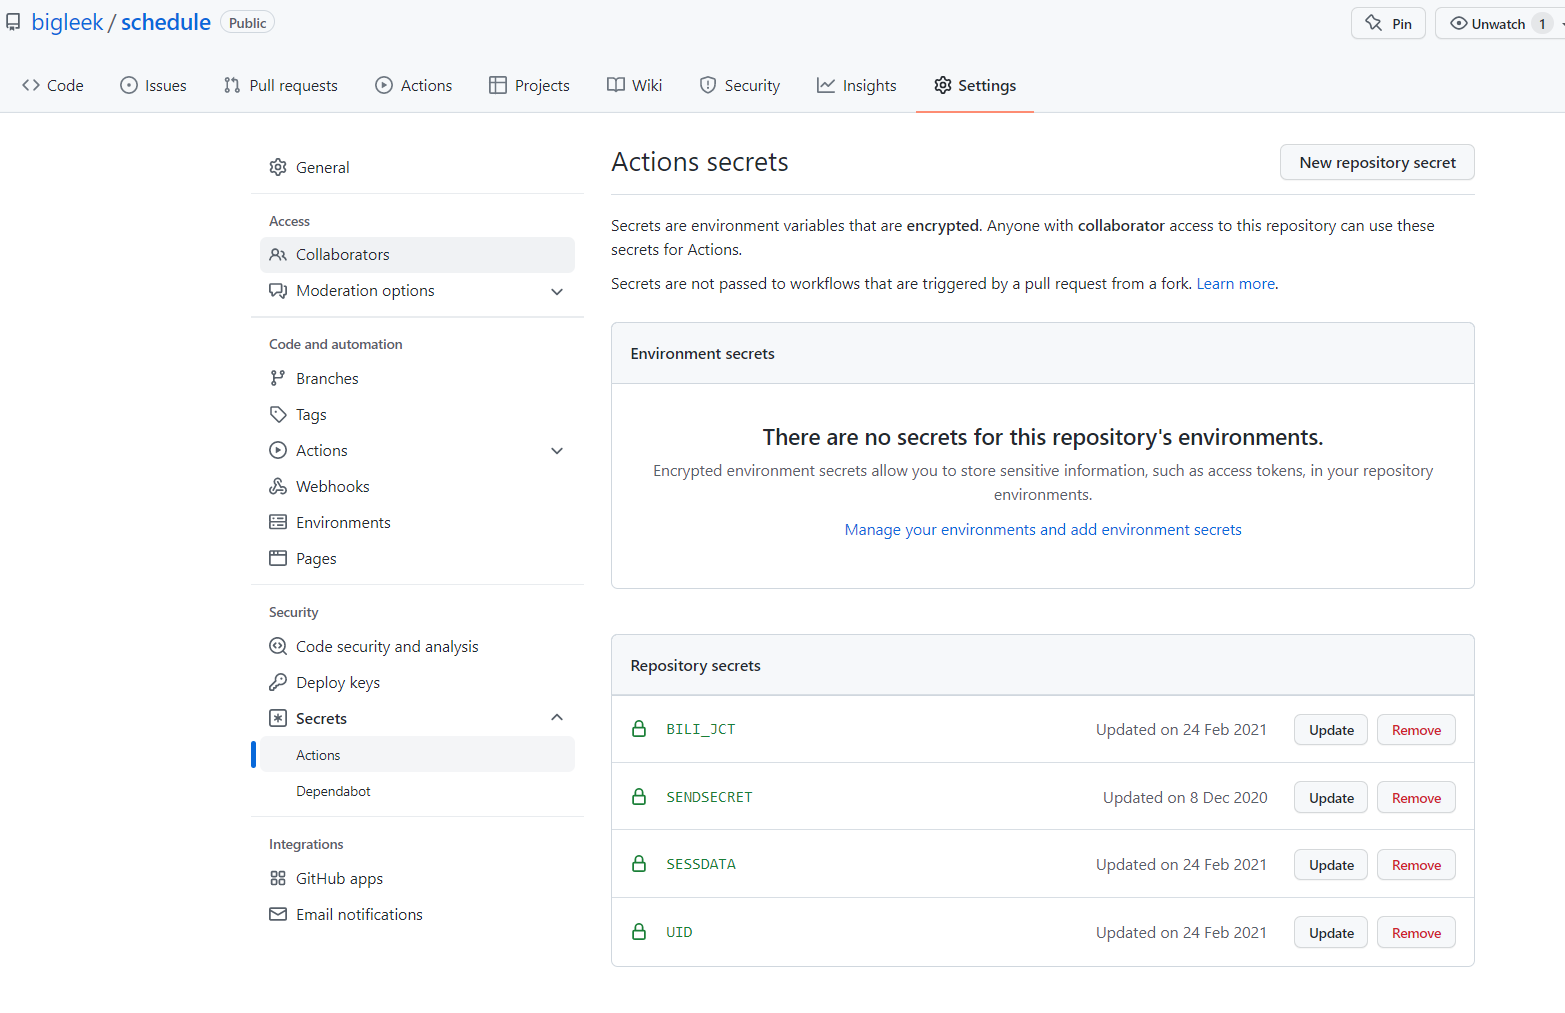Image resolution: width=1565 pixels, height=1013 pixels.
Task: Switch to the Insights tab
Action: [857, 85]
